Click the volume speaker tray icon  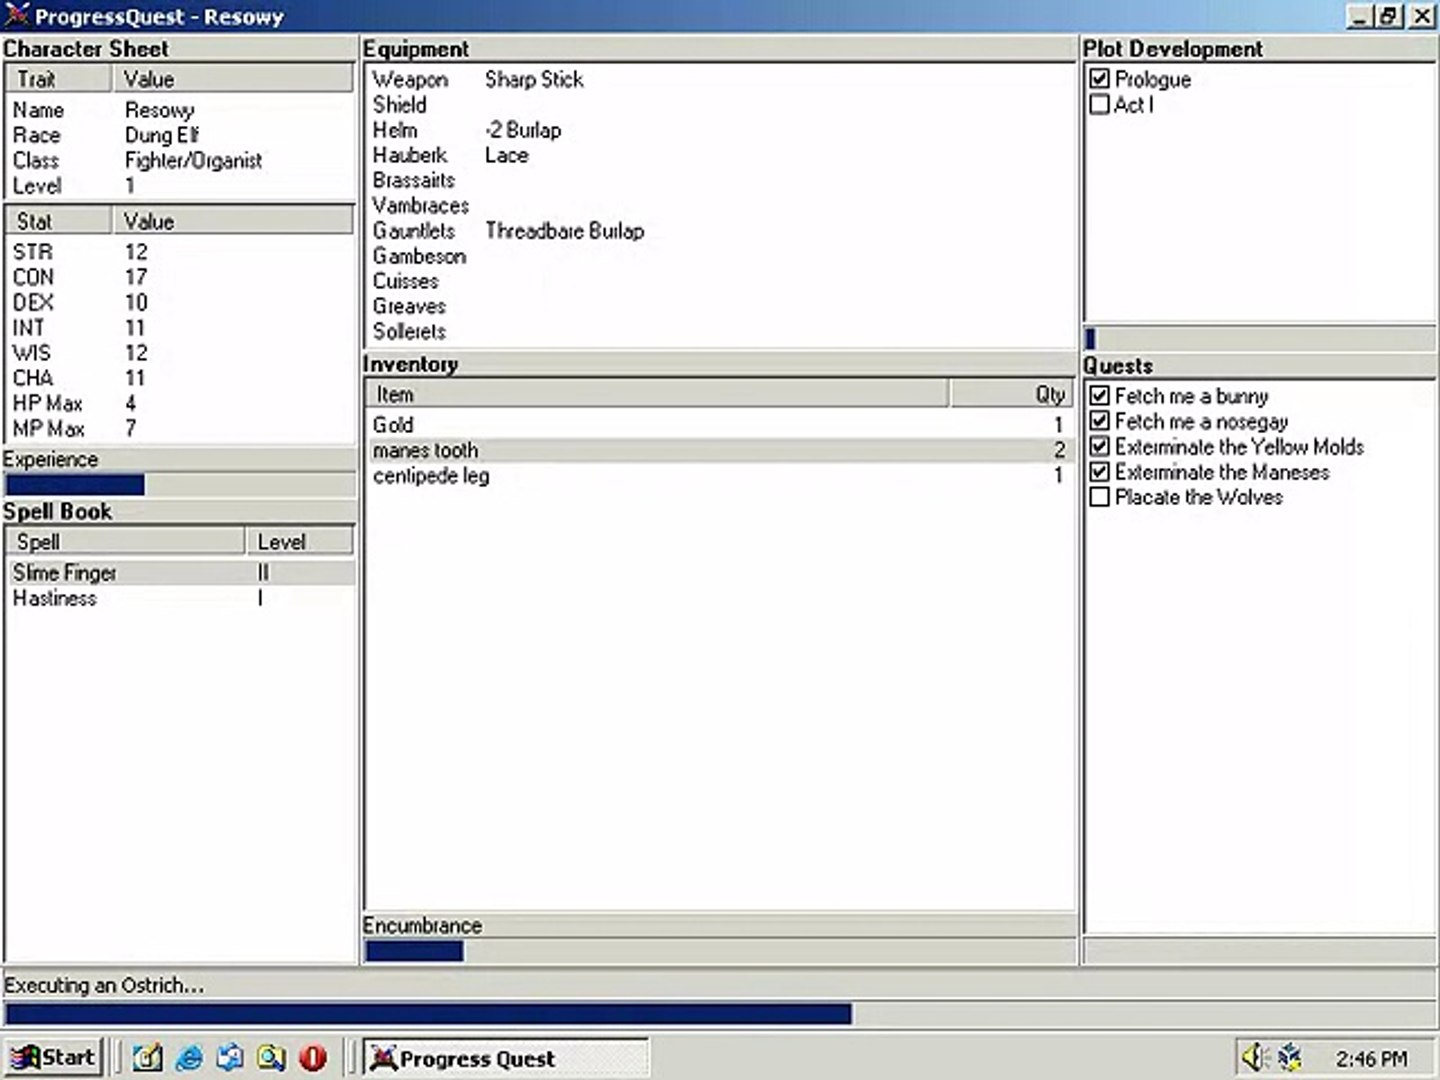[x=1254, y=1057]
